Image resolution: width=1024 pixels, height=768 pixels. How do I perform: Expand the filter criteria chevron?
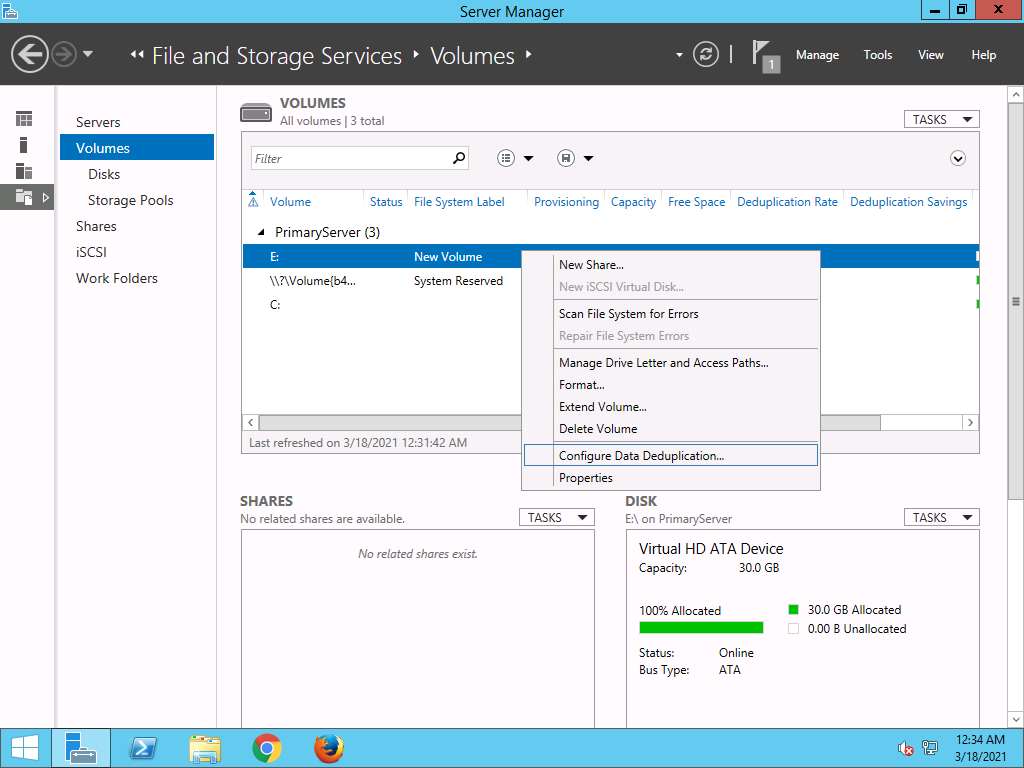[x=957, y=158]
